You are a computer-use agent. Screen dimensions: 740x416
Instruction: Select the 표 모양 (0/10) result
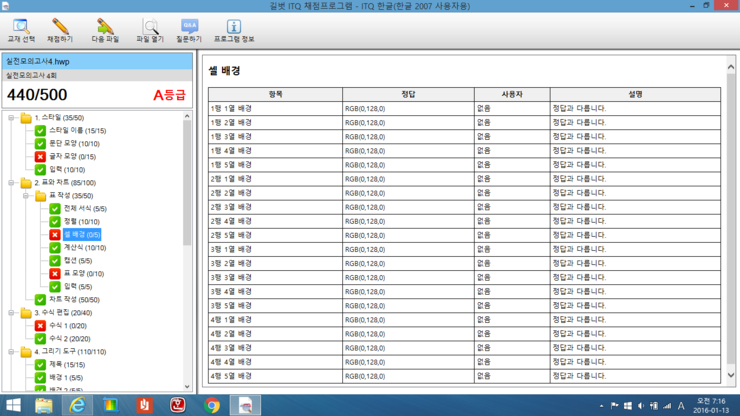84,274
